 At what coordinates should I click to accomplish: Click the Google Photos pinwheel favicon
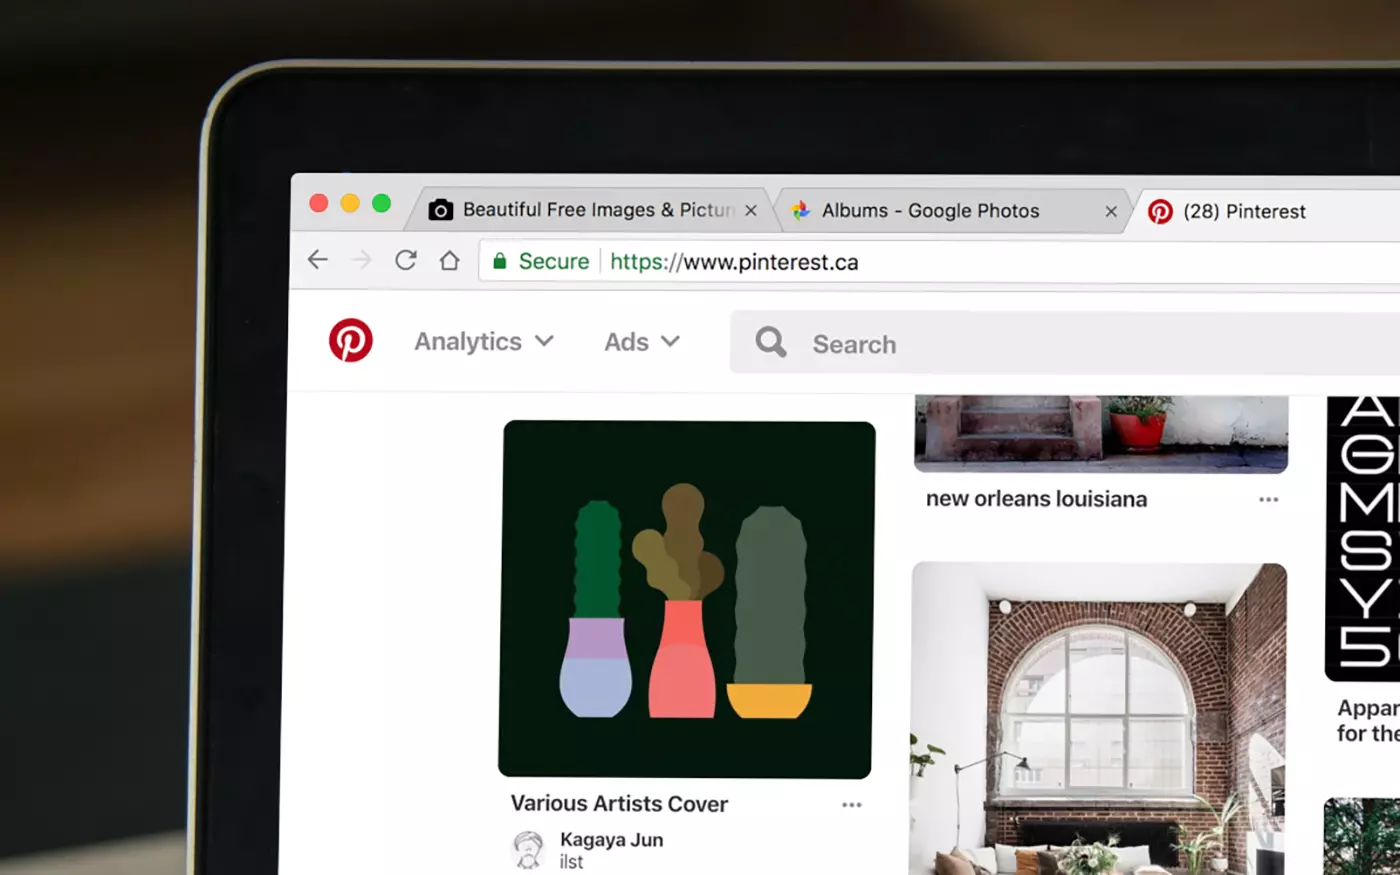click(x=800, y=210)
